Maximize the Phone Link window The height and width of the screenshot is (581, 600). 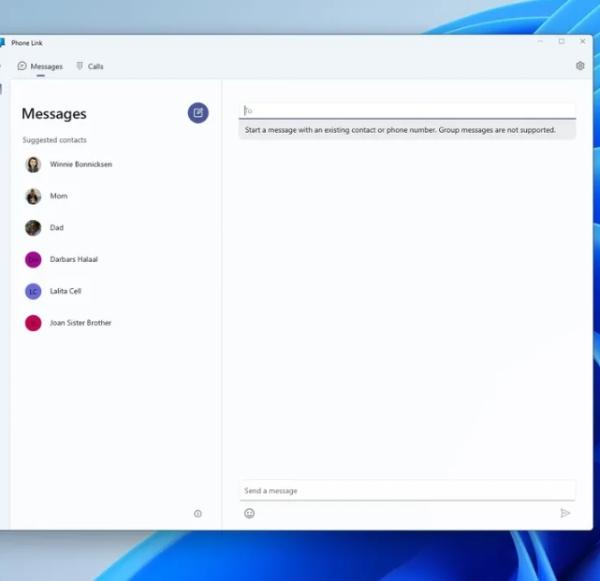561,41
